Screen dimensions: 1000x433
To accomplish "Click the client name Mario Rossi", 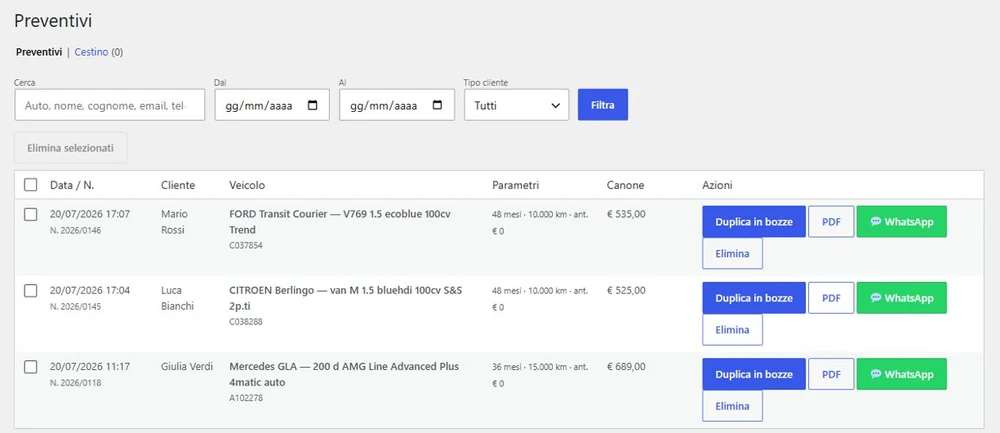I will tap(175, 222).
